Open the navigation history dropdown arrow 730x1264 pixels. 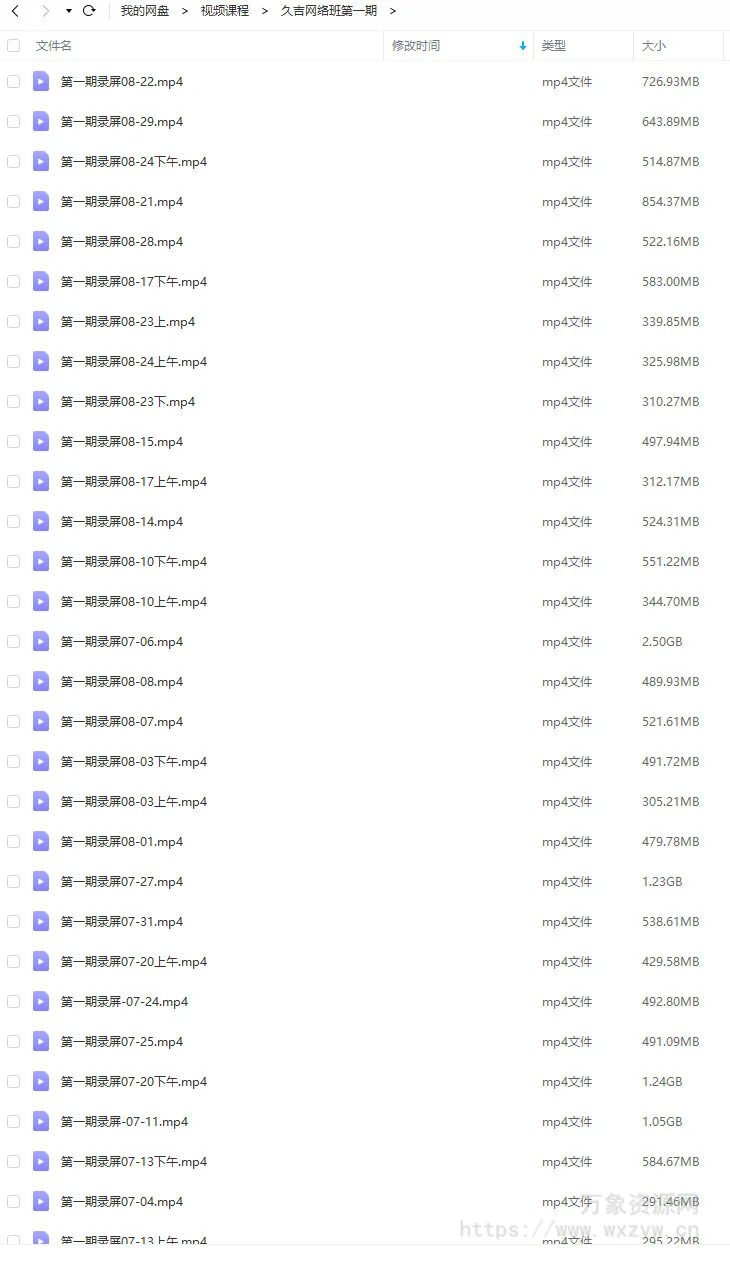[x=68, y=11]
